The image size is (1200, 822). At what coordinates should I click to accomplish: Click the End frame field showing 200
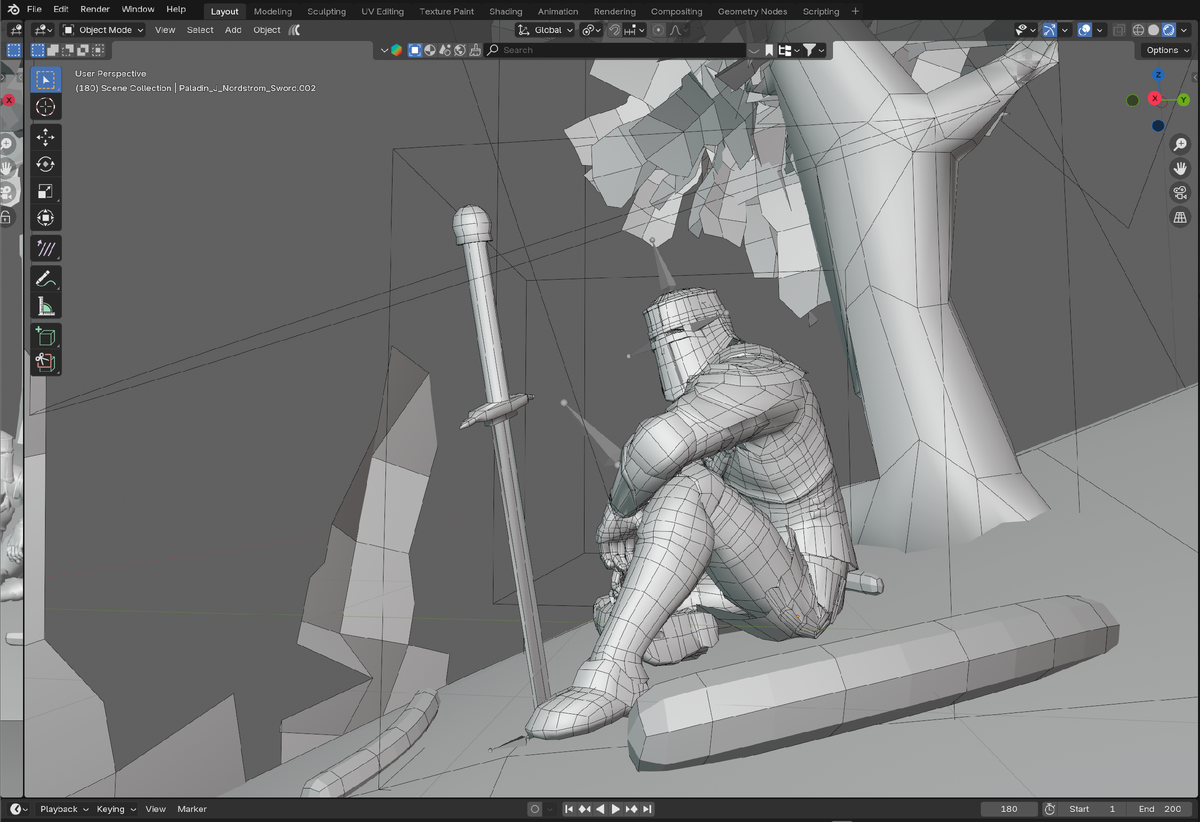click(1160, 809)
